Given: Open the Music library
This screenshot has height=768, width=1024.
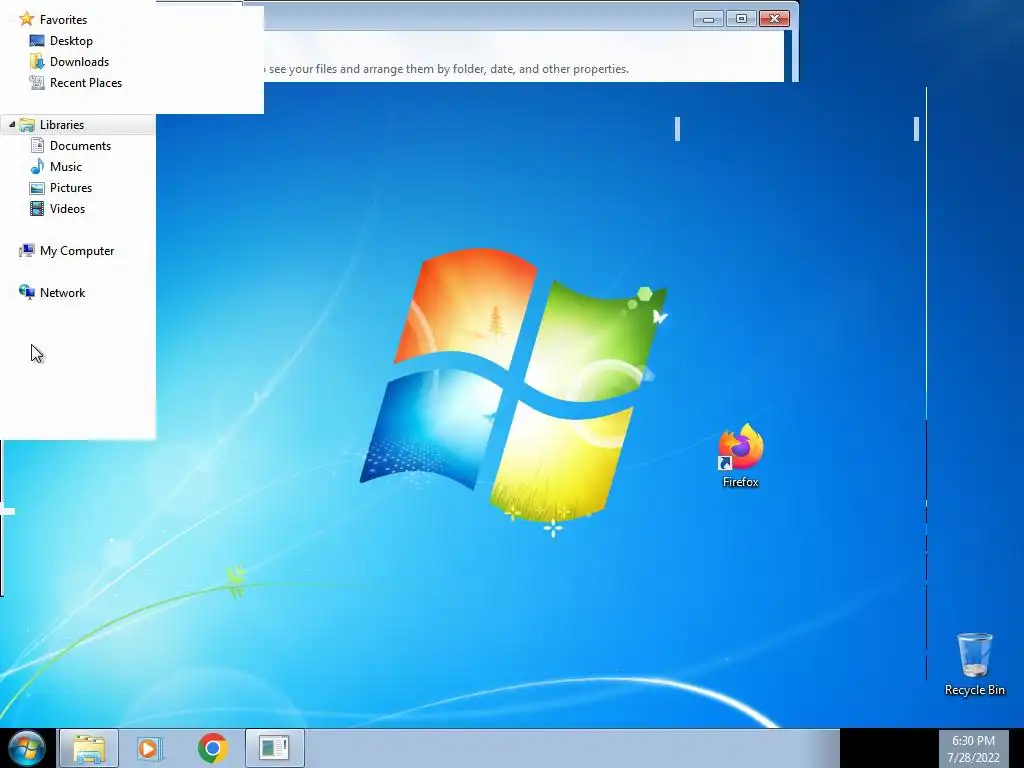Looking at the screenshot, I should pyautogui.click(x=66, y=167).
